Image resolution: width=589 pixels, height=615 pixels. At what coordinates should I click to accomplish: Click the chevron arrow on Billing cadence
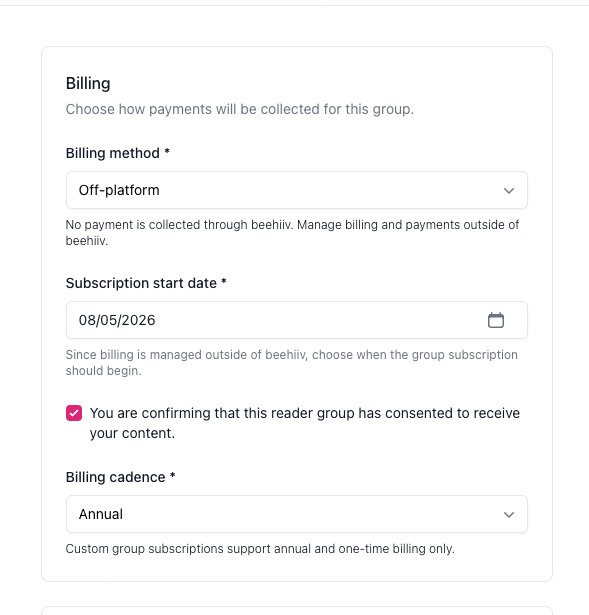pyautogui.click(x=509, y=515)
